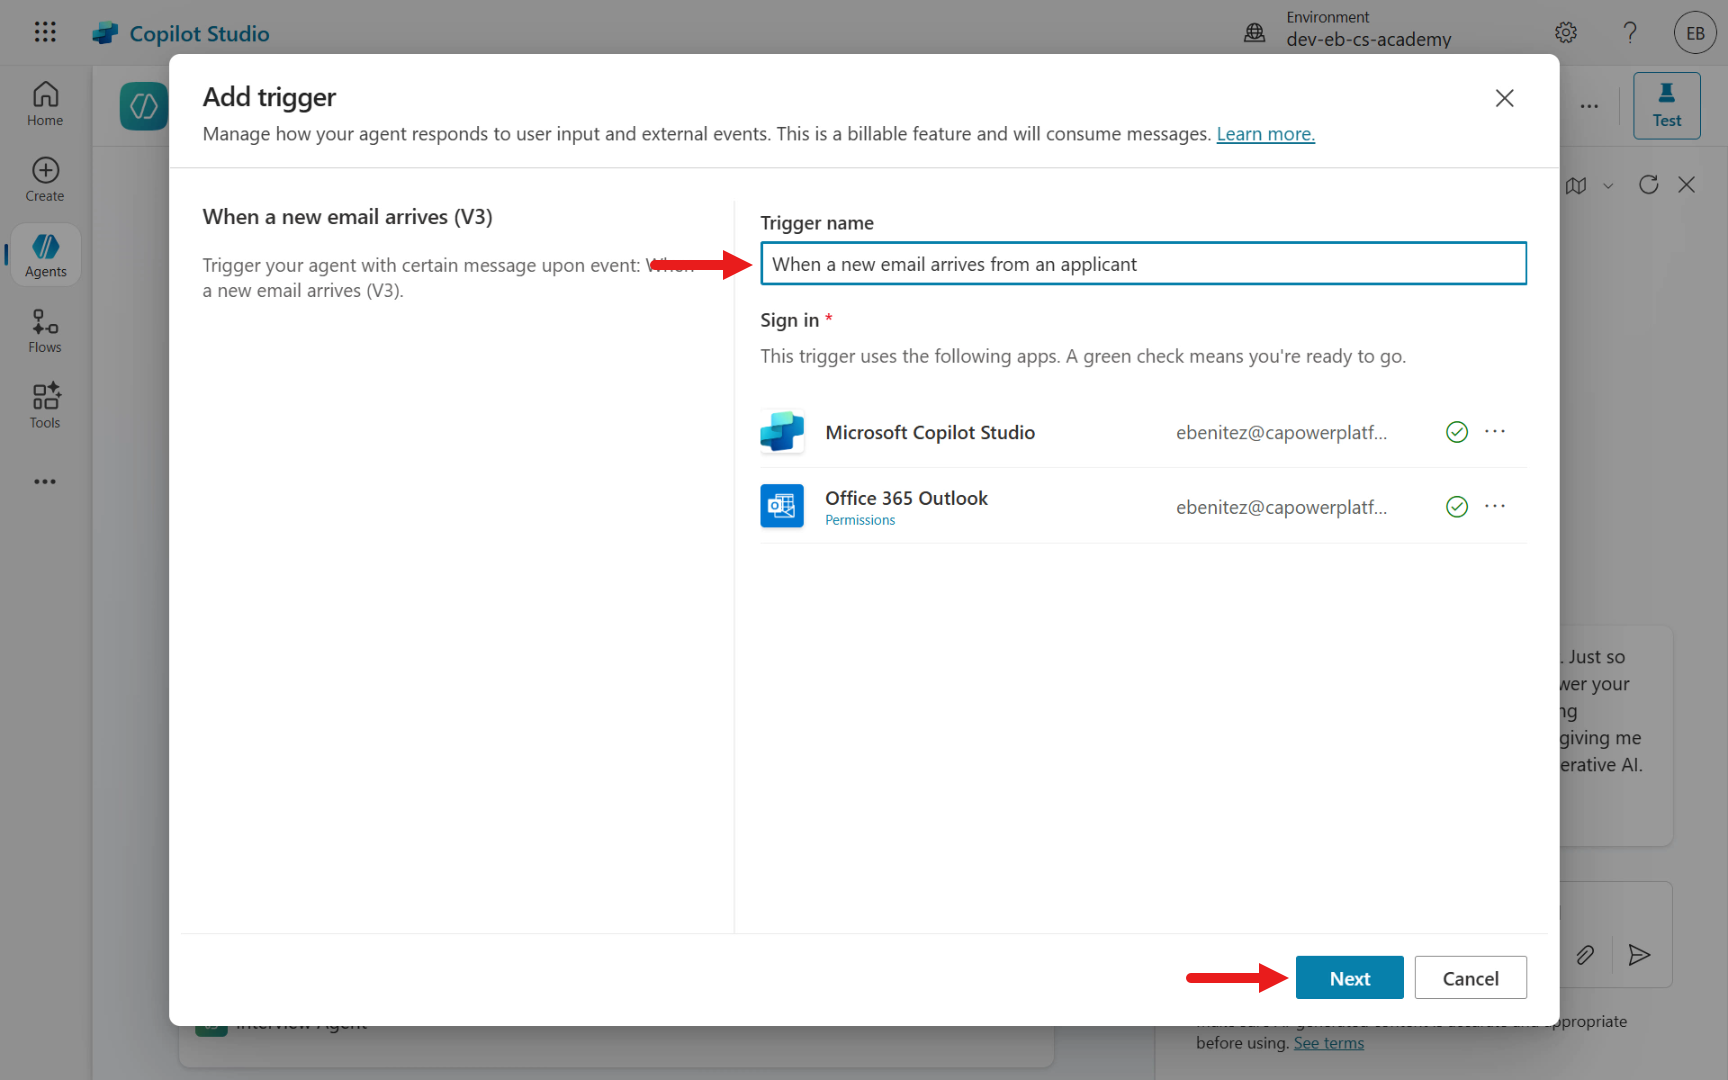Open Office 365 Outlook connection options menu
The width and height of the screenshot is (1728, 1080).
[x=1495, y=506]
